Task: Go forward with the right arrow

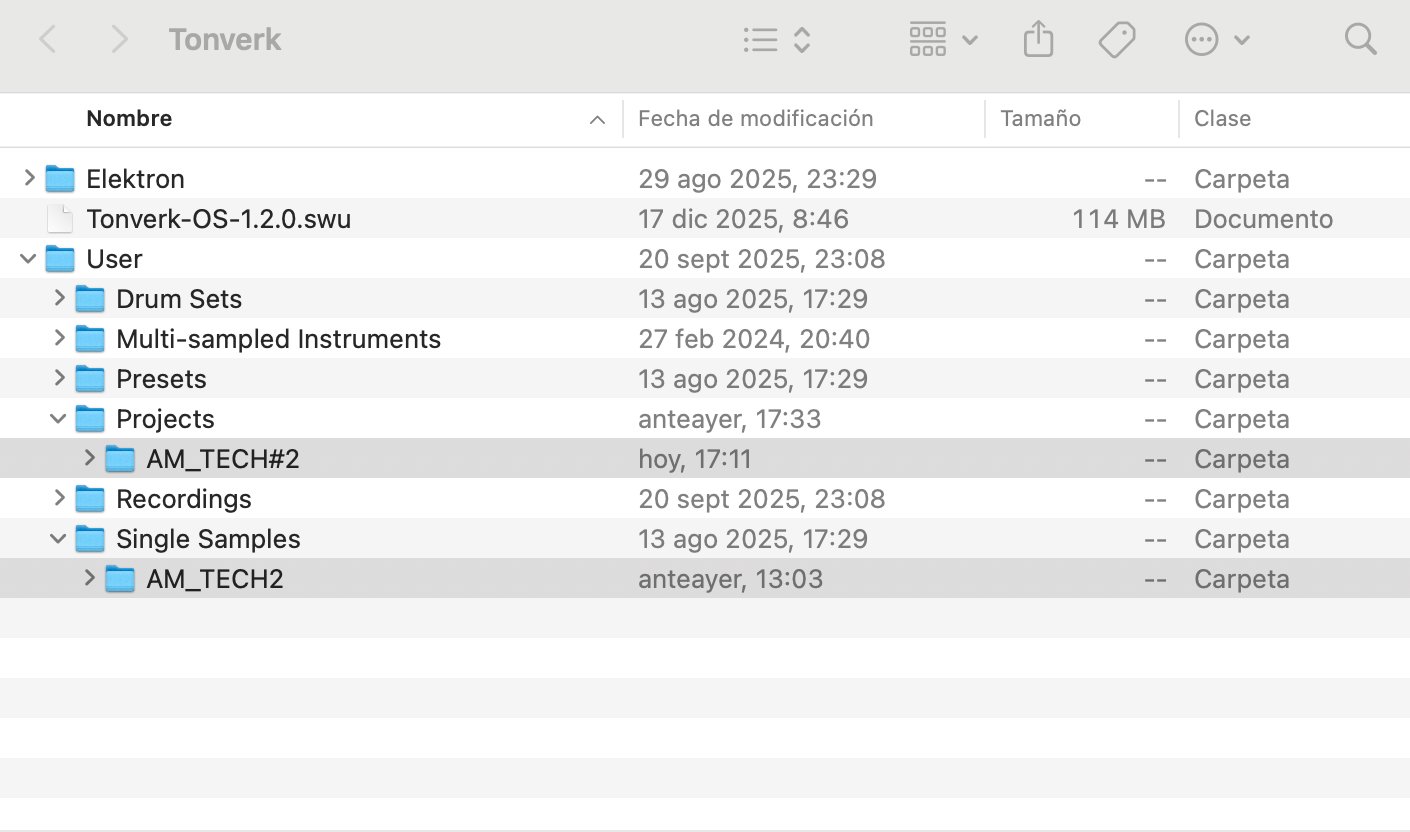Action: tap(120, 40)
